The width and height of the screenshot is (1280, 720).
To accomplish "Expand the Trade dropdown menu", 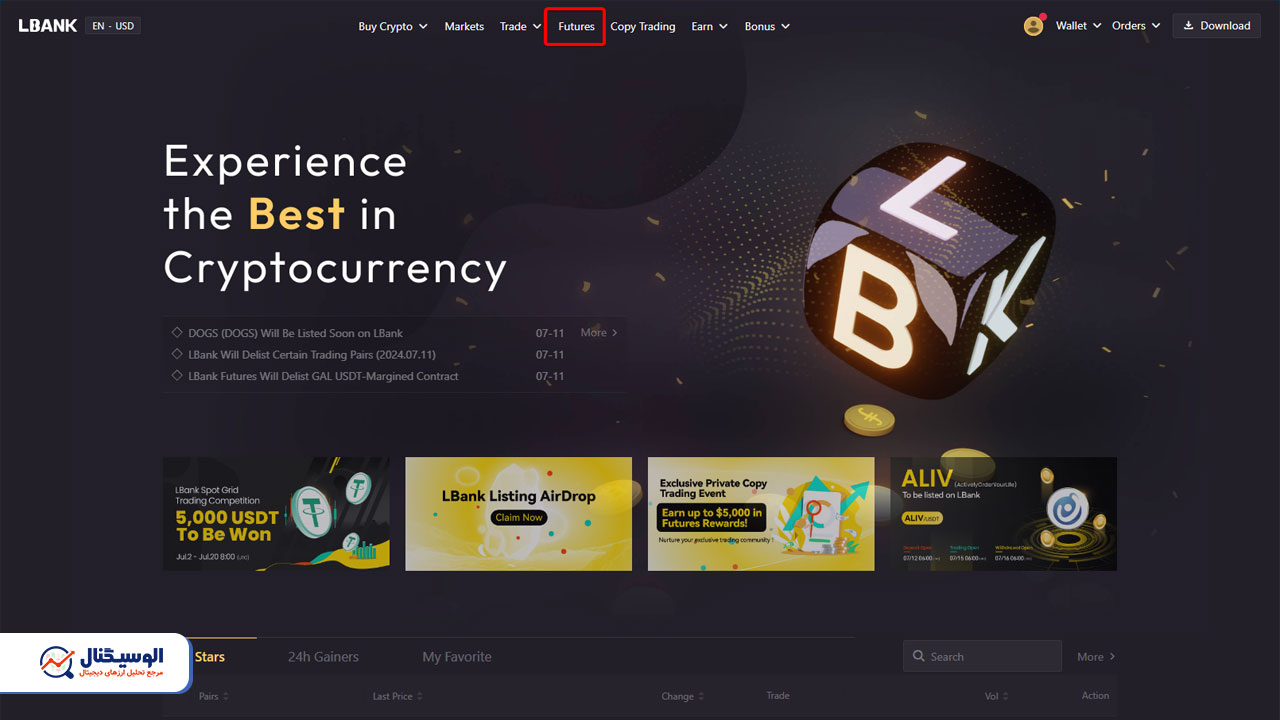I will [521, 26].
